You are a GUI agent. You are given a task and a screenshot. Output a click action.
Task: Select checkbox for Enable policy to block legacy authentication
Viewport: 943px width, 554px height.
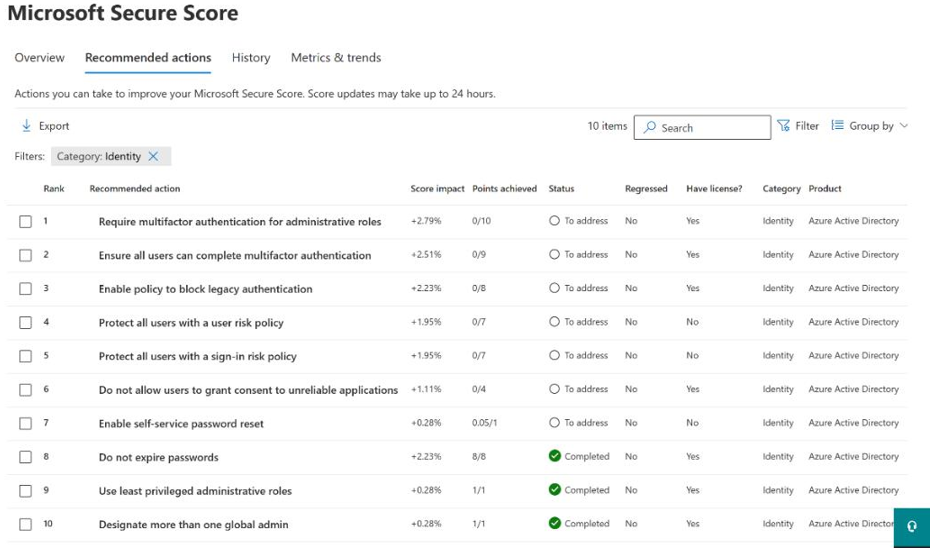click(x=25, y=289)
